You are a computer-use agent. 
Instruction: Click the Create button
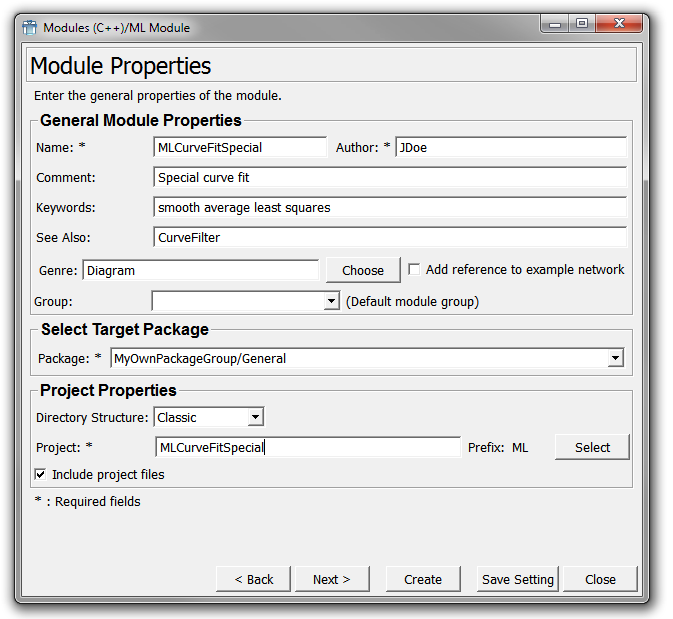[423, 579]
